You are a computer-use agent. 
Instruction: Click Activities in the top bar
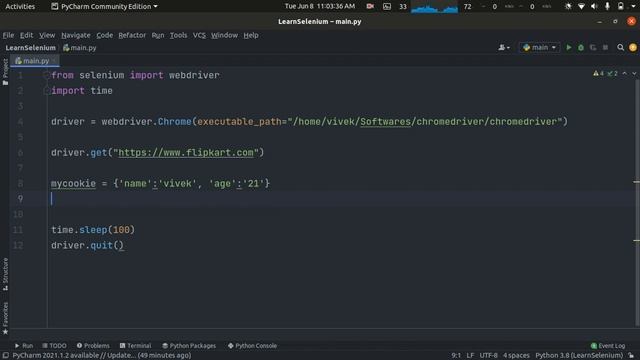(x=20, y=6)
